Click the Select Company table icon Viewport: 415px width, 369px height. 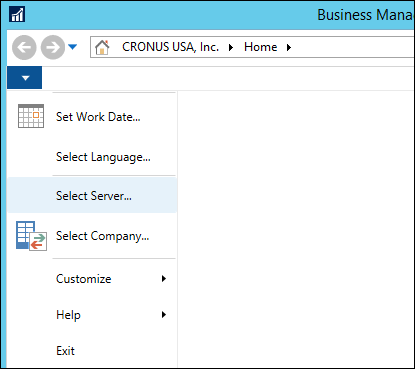coord(31,236)
